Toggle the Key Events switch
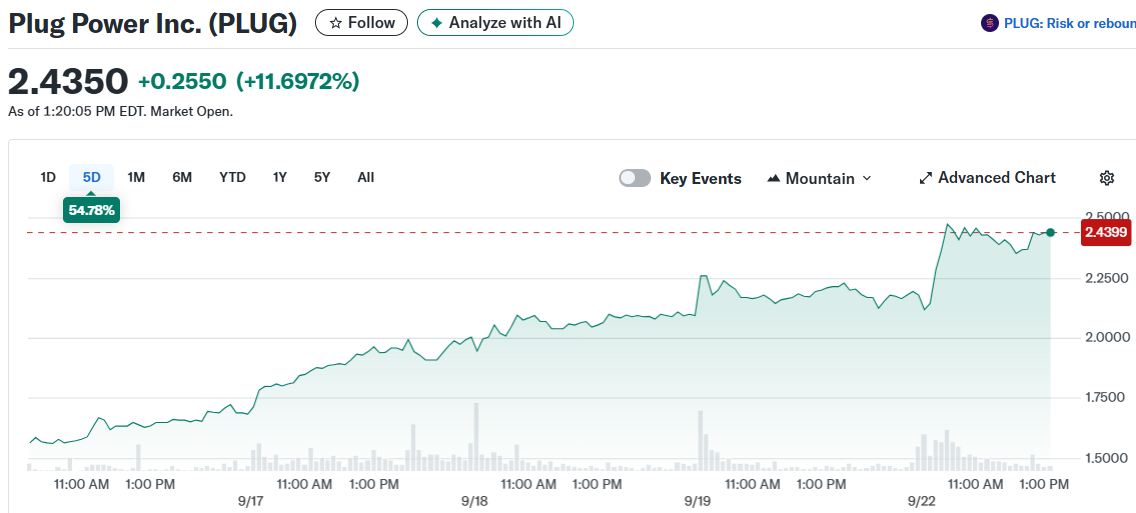This screenshot has height=513, width=1136. click(x=635, y=178)
